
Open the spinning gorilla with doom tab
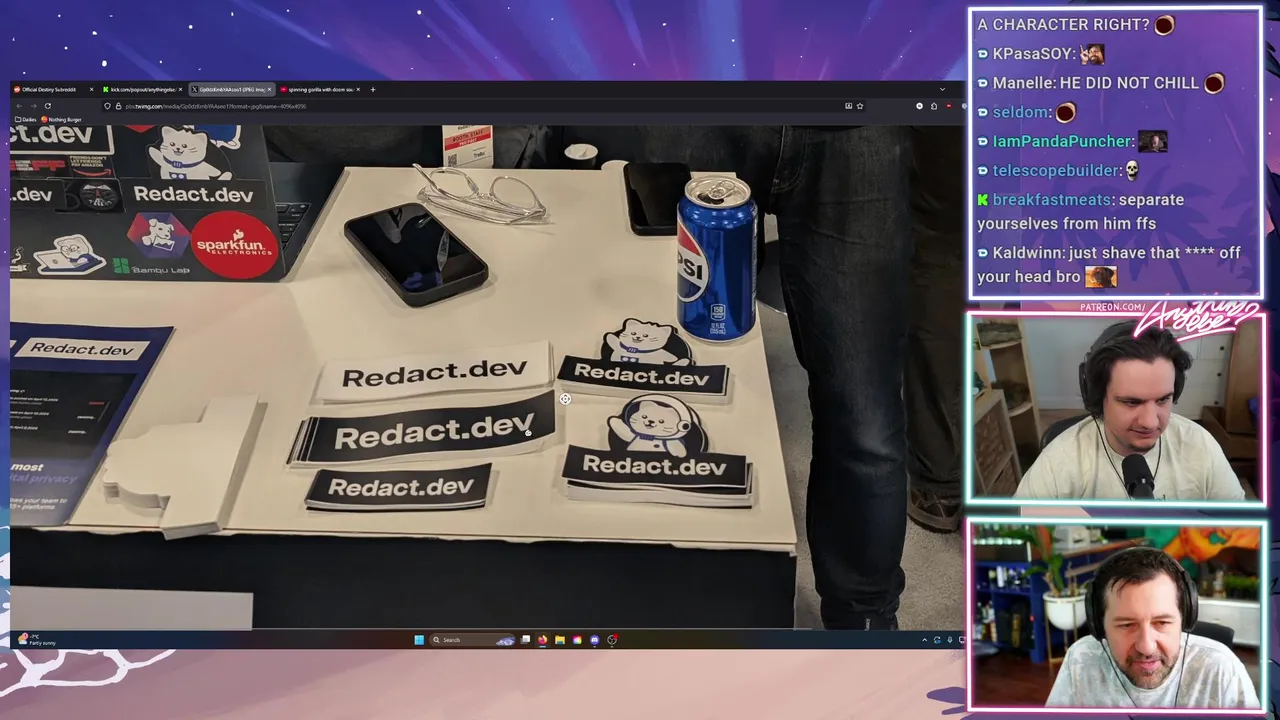(x=322, y=90)
